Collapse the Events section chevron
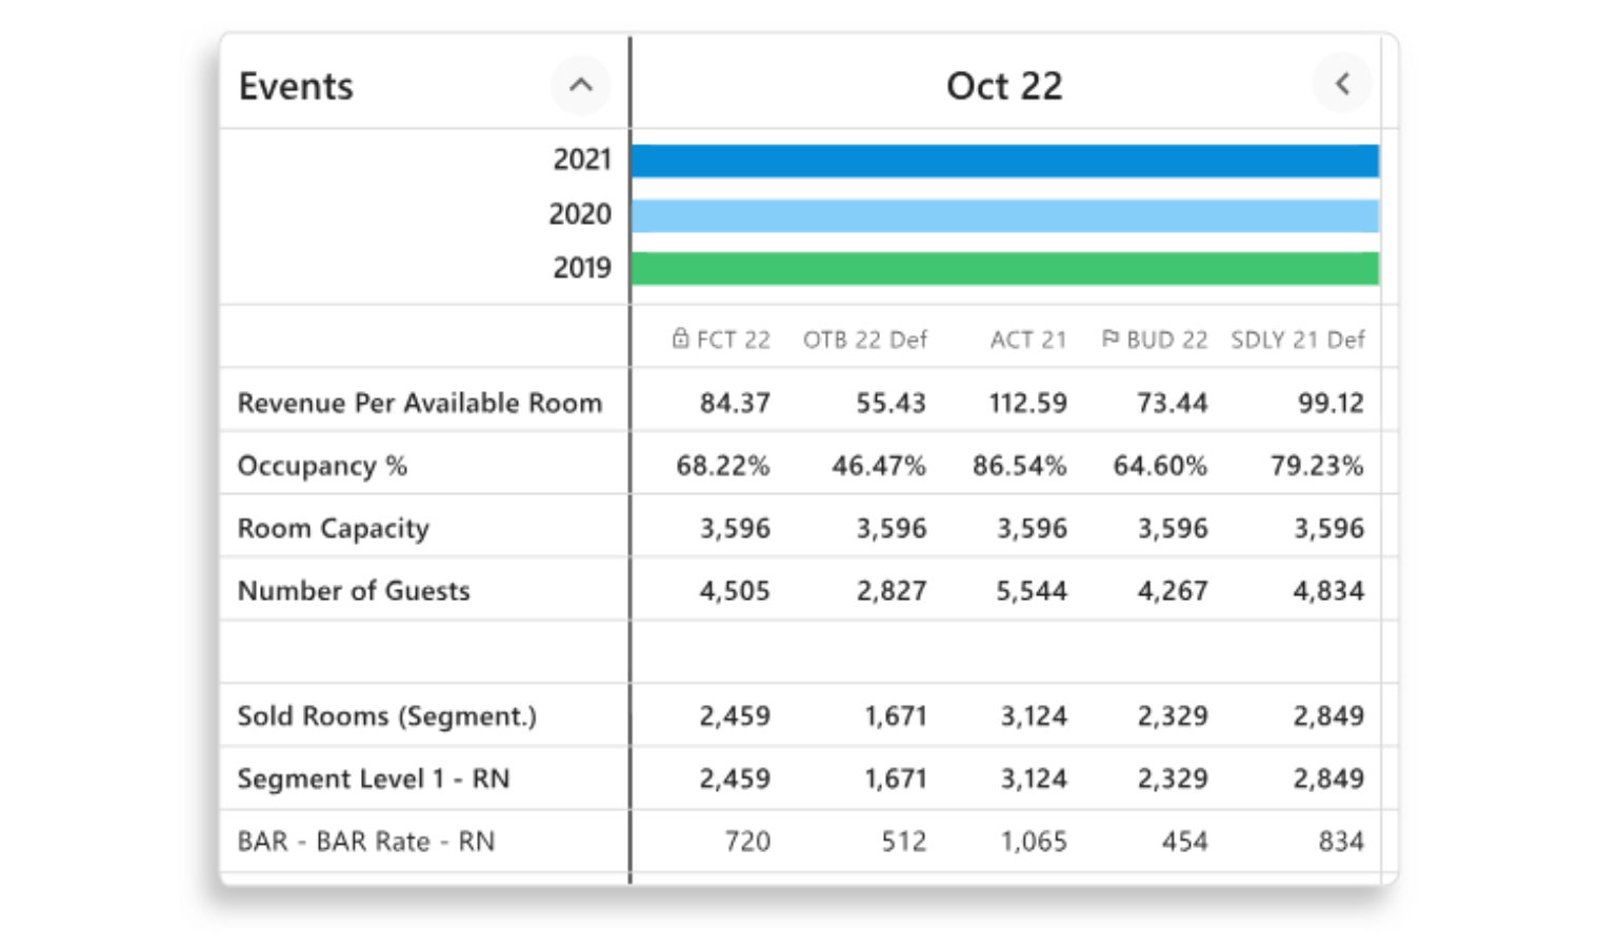Image resolution: width=1600 pixels, height=937 pixels. 581,85
